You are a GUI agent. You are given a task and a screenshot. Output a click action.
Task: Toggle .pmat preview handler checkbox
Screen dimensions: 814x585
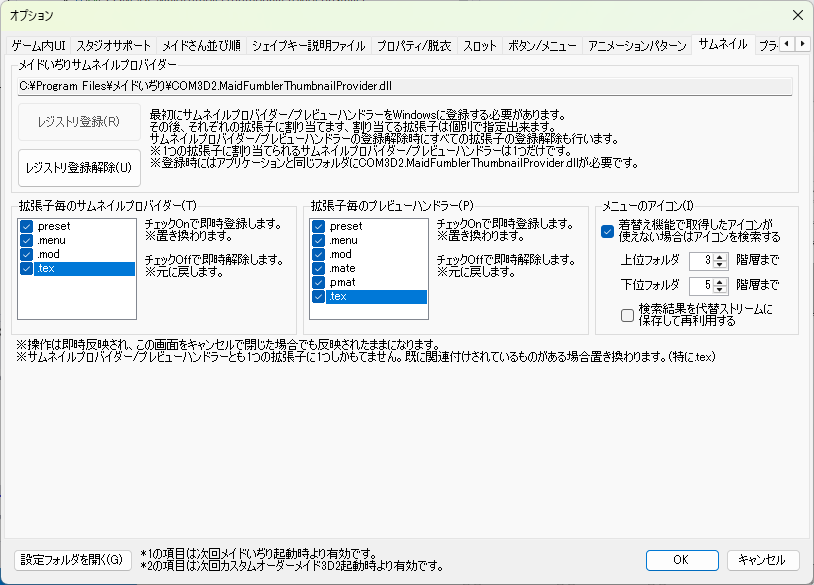[x=320, y=283]
